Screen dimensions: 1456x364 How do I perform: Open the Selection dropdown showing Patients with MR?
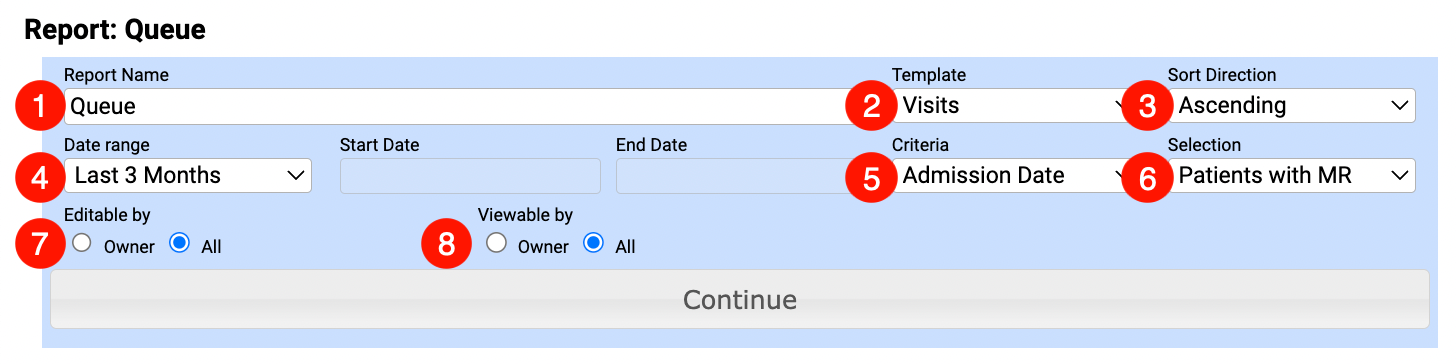[1292, 175]
